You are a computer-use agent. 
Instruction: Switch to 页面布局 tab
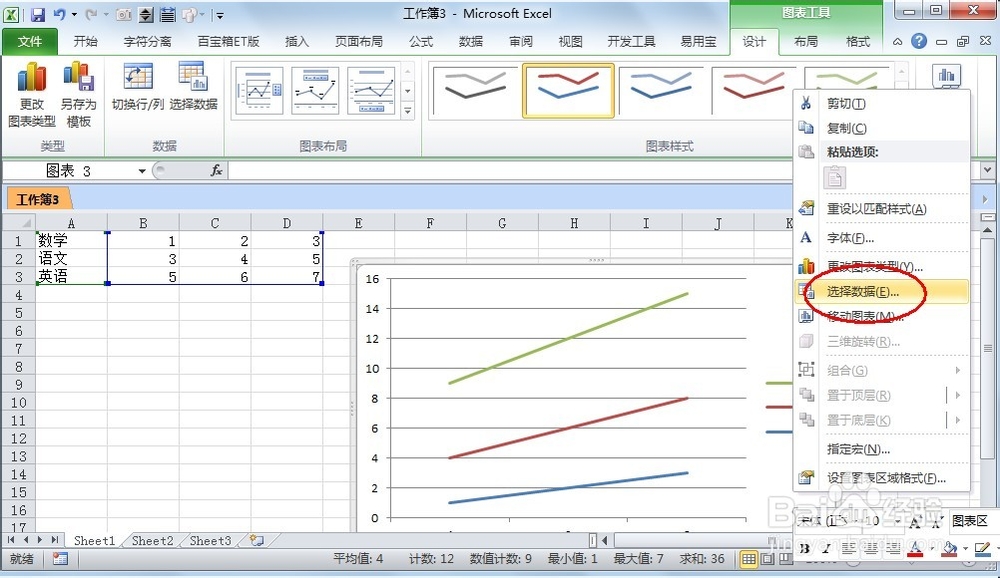[x=359, y=41]
